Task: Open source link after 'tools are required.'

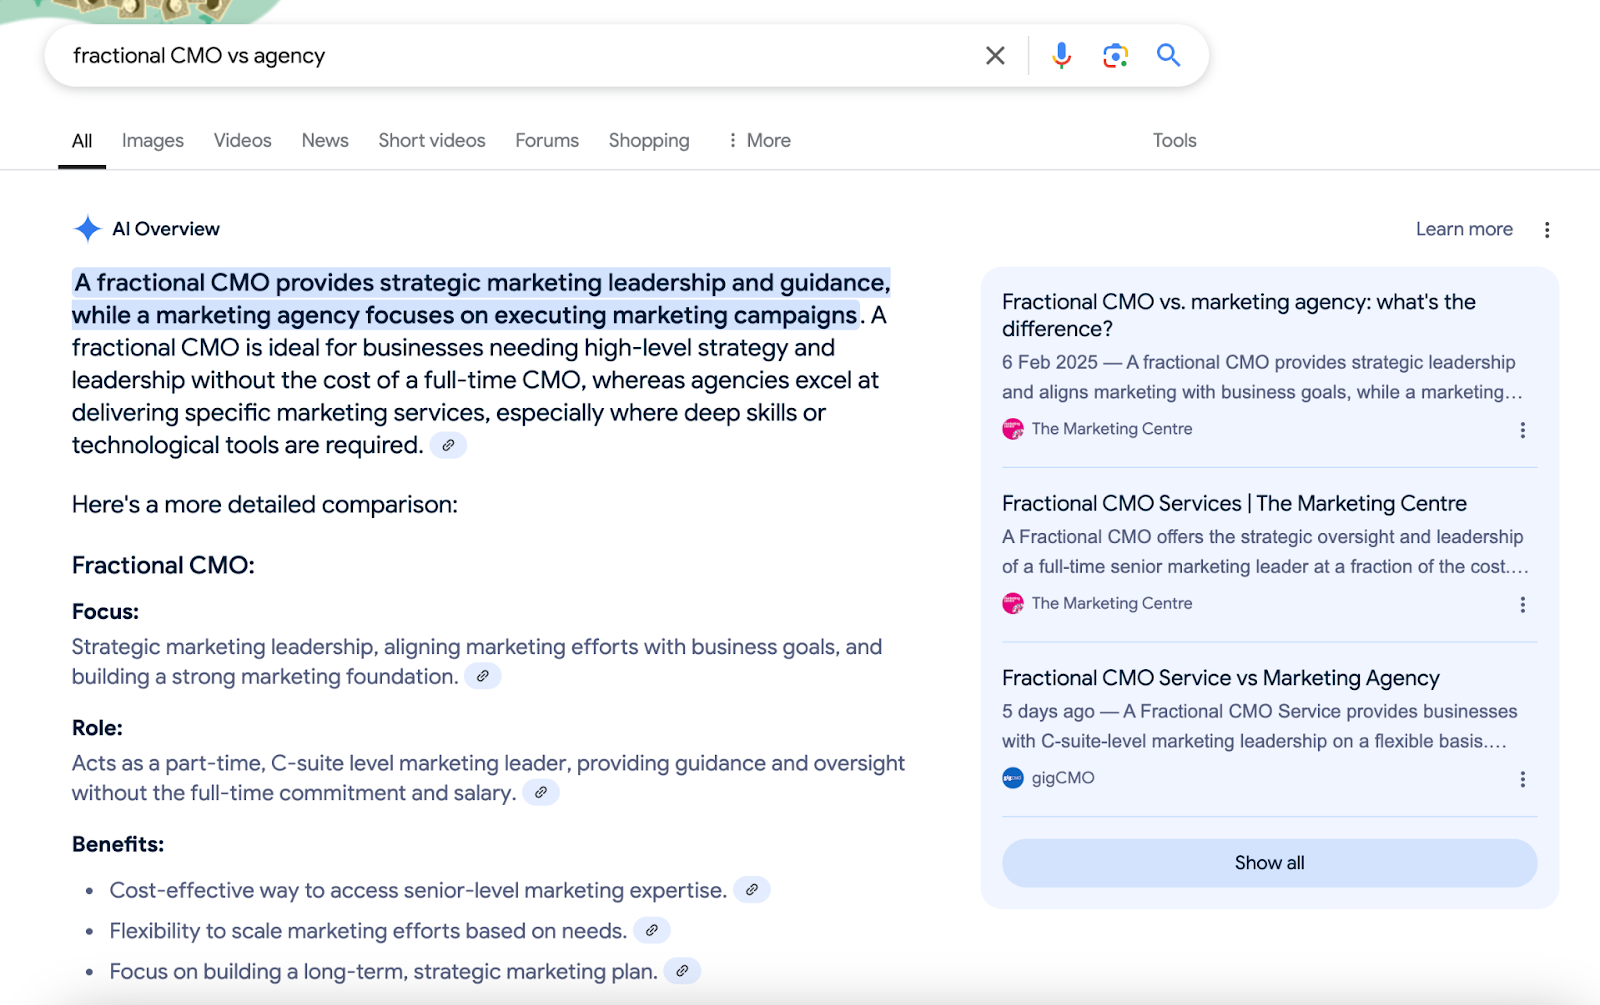Action: 448,445
